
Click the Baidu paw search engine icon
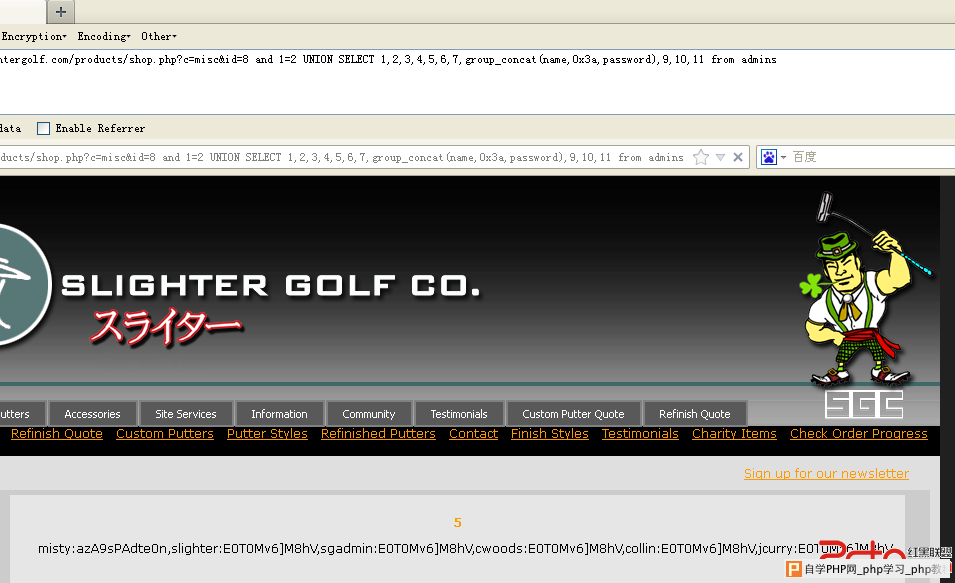click(769, 157)
